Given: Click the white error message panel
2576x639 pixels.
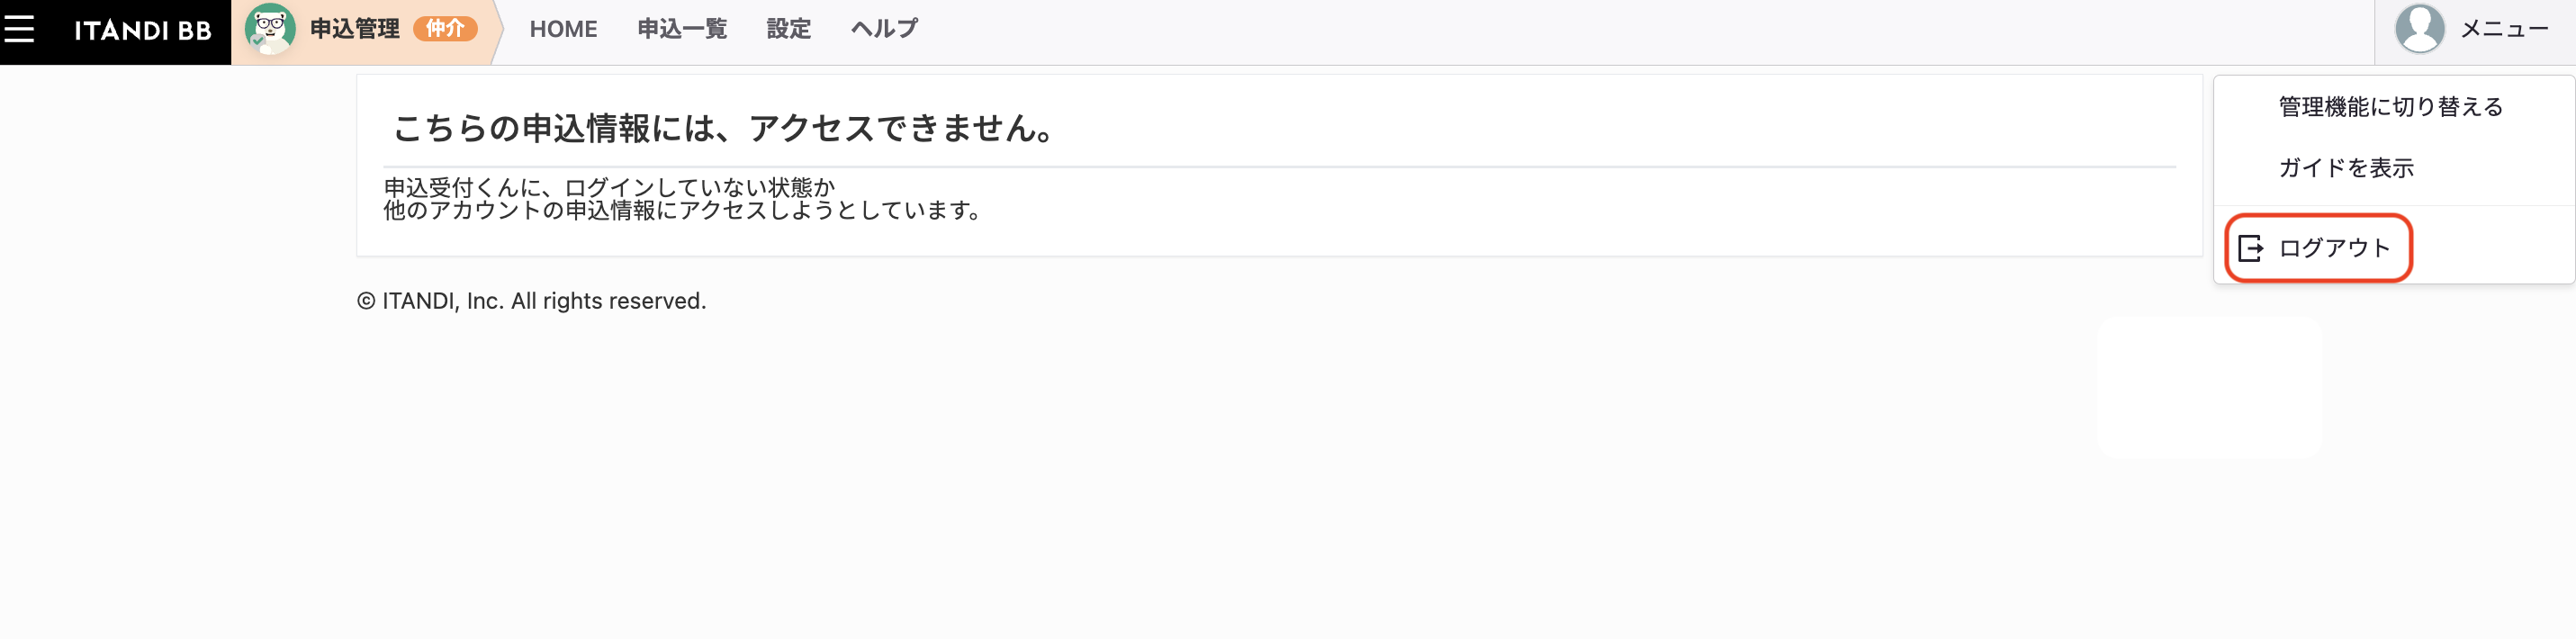Looking at the screenshot, I should coord(1279,166).
